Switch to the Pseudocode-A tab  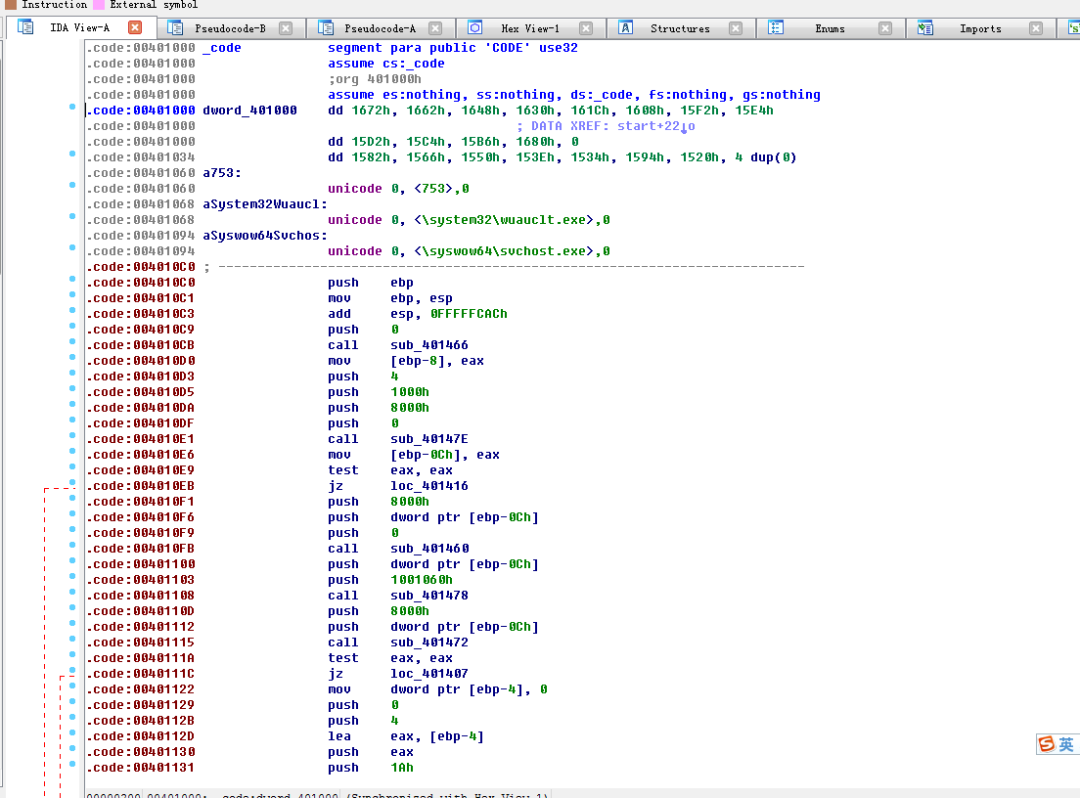click(x=380, y=28)
